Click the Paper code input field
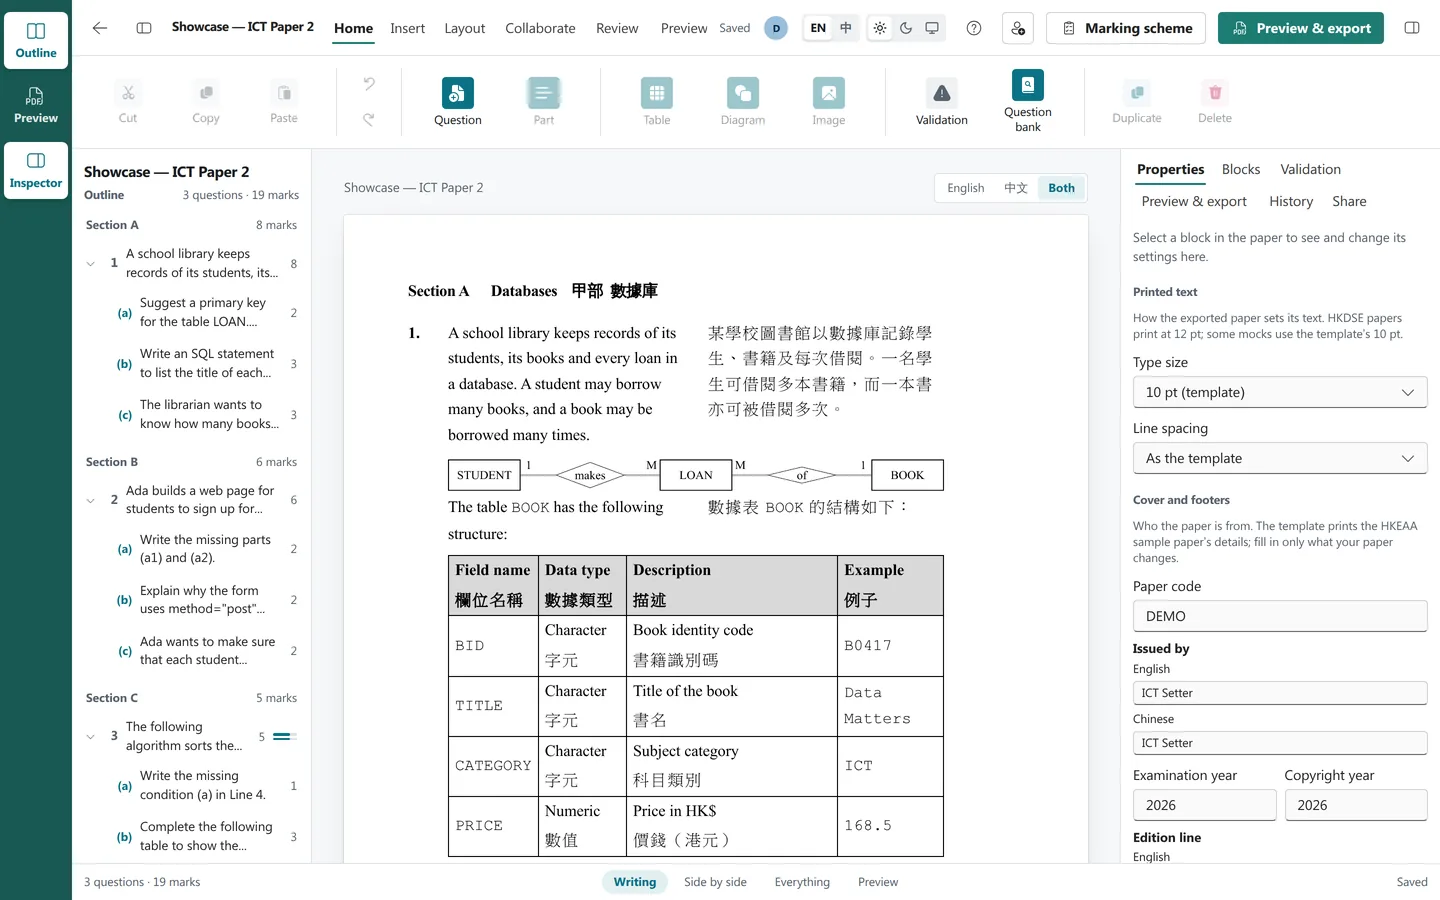Image resolution: width=1440 pixels, height=900 pixels. click(x=1280, y=616)
